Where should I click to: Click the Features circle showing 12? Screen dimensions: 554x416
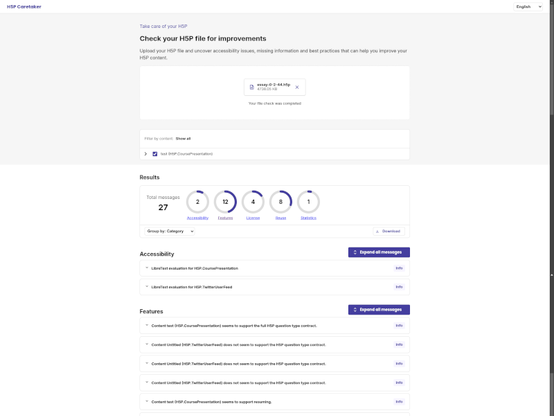coord(225,202)
